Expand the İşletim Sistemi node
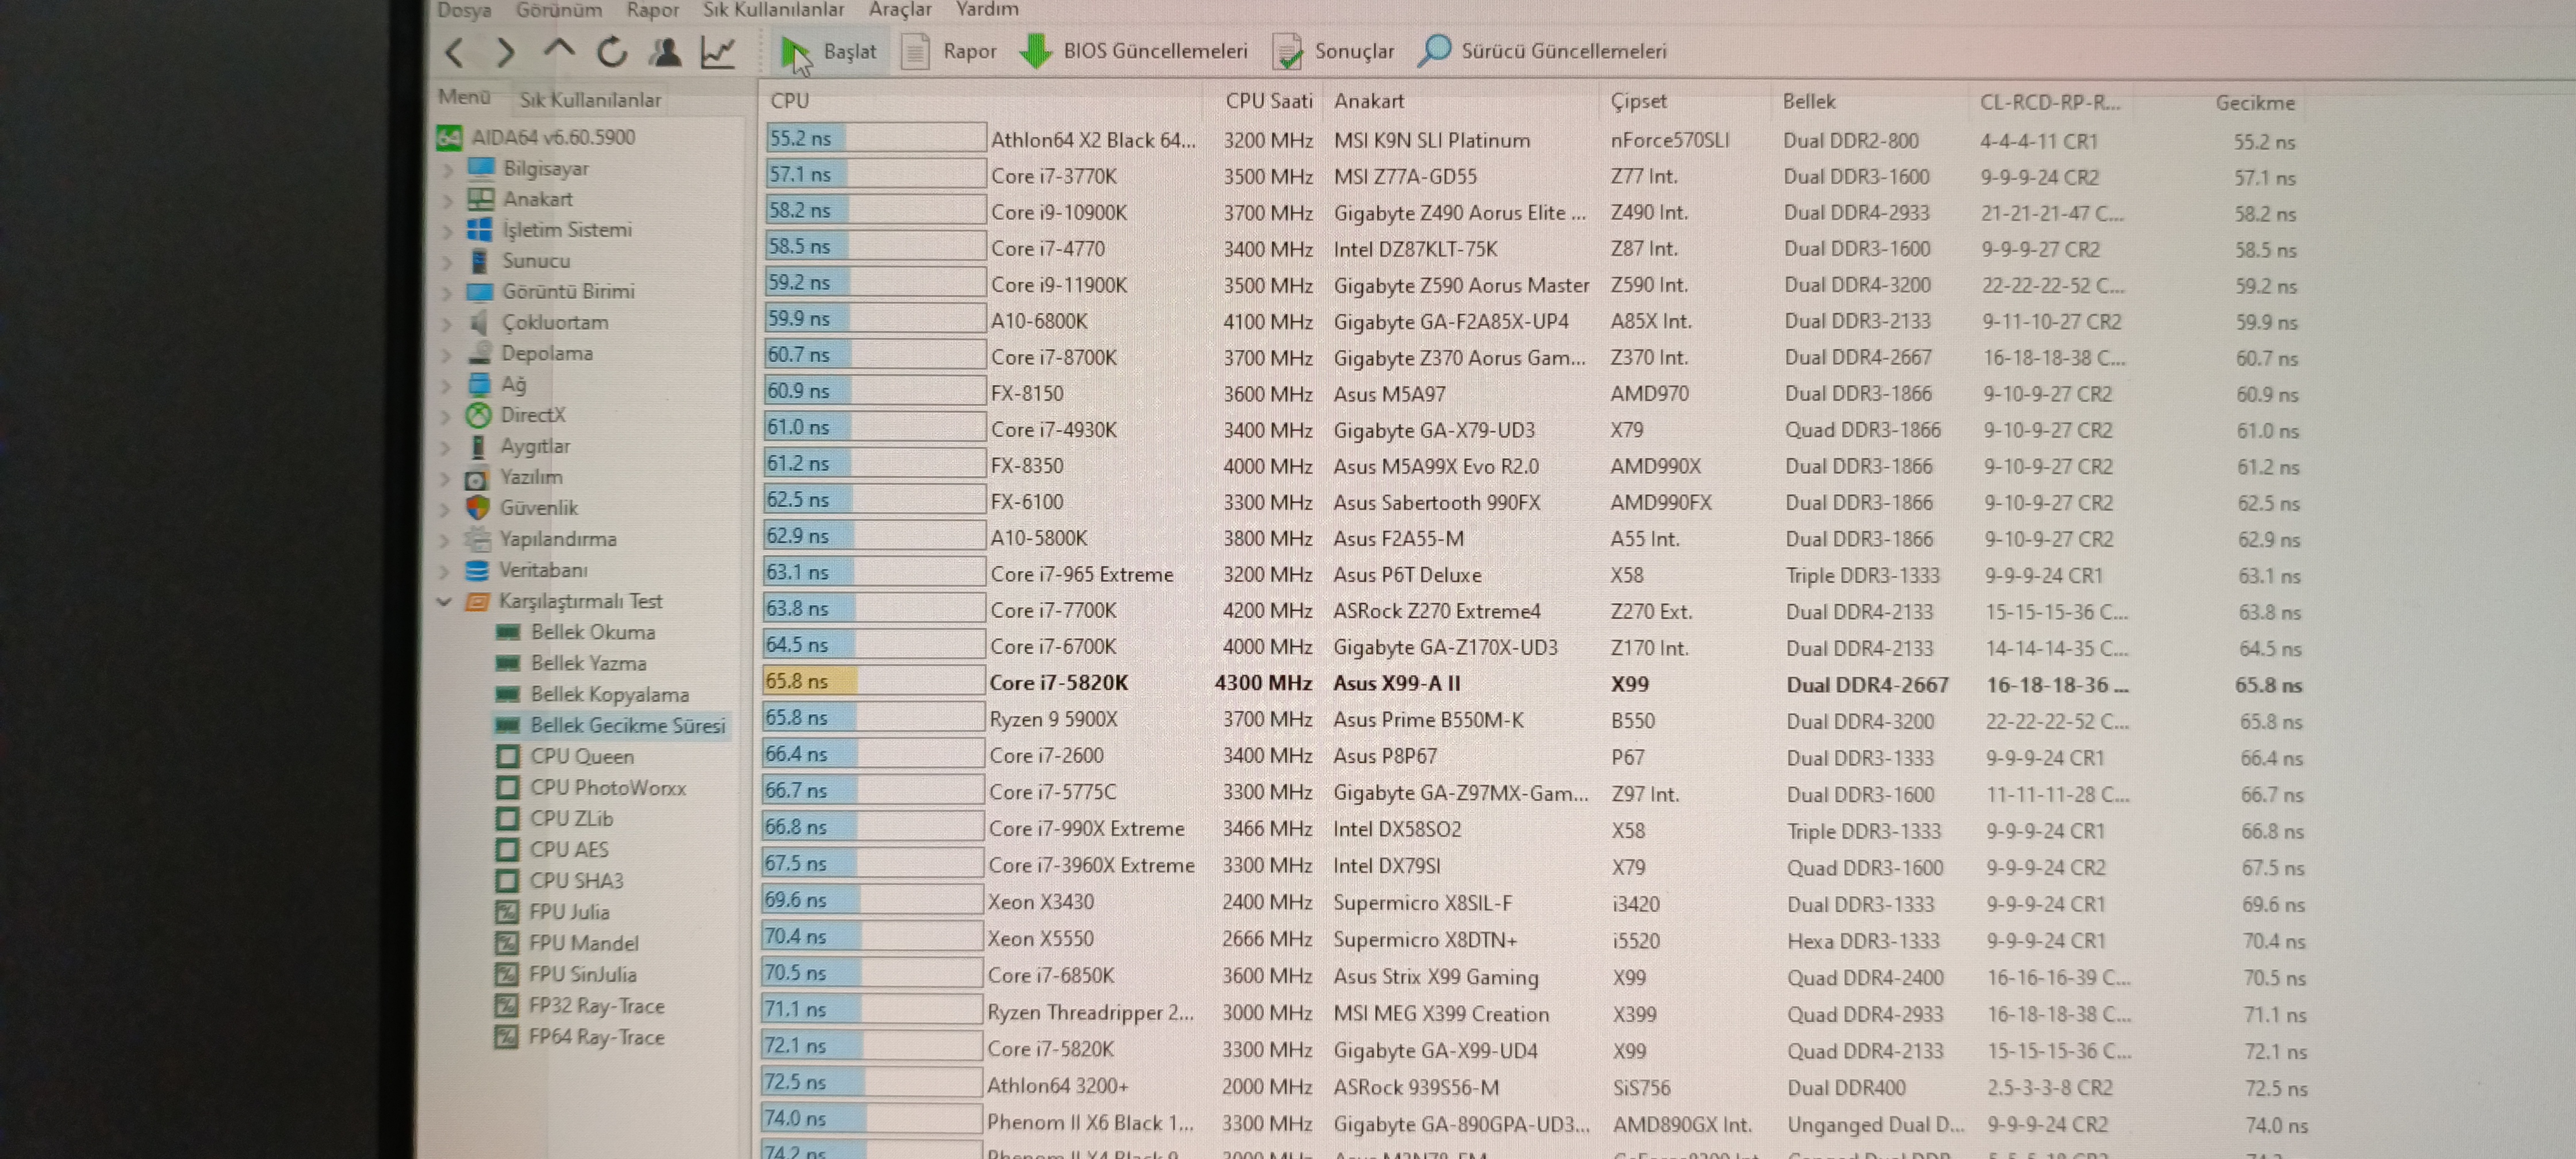The image size is (2576, 1159). (x=448, y=231)
